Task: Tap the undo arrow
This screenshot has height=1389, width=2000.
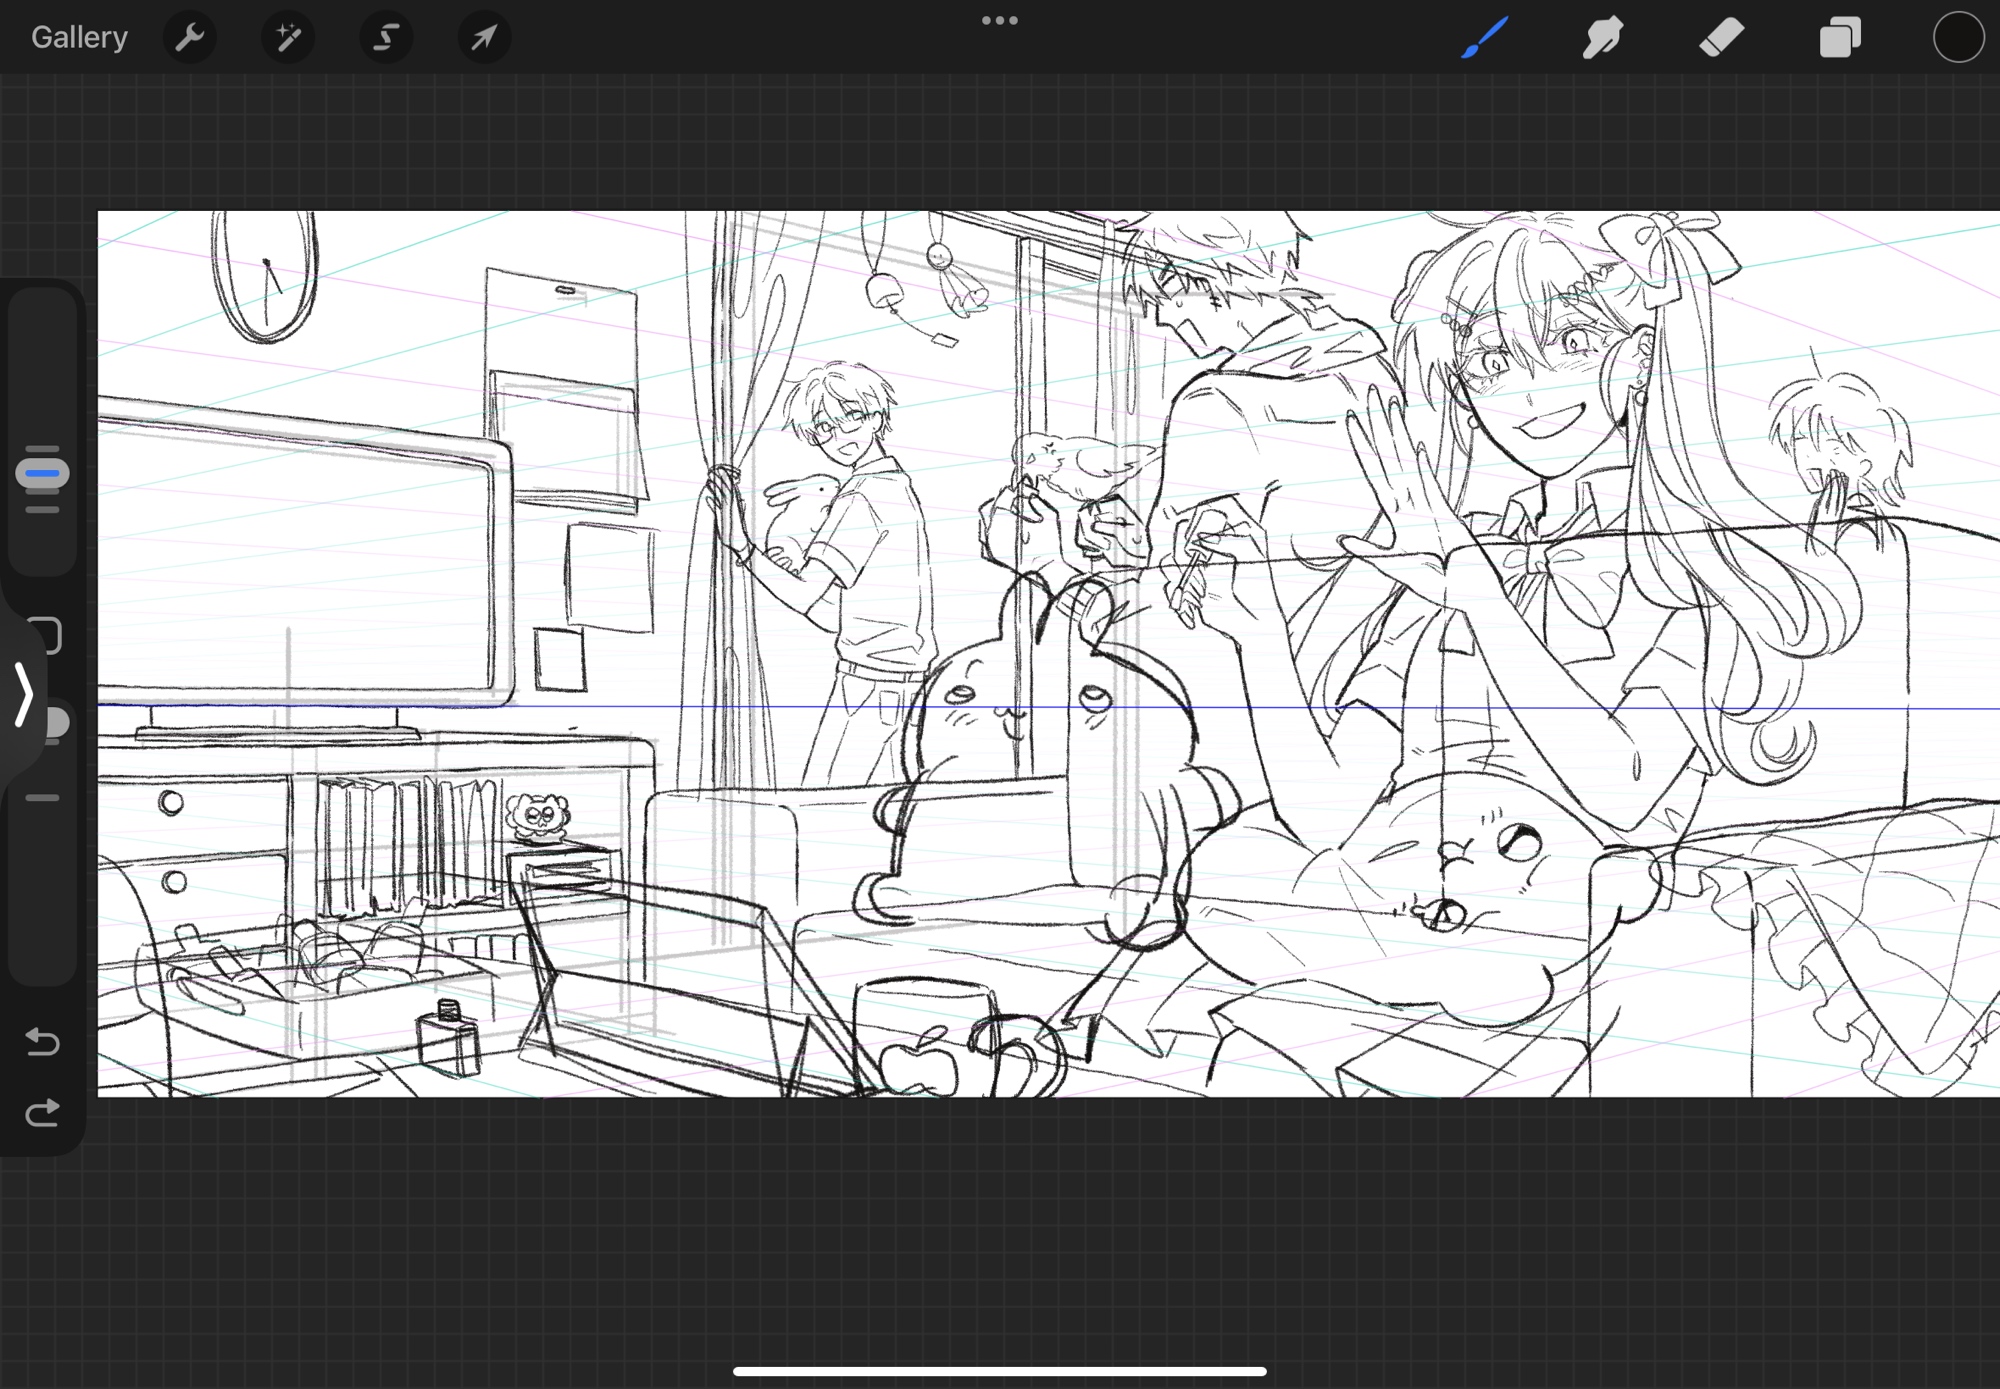Action: pyautogui.click(x=42, y=1042)
